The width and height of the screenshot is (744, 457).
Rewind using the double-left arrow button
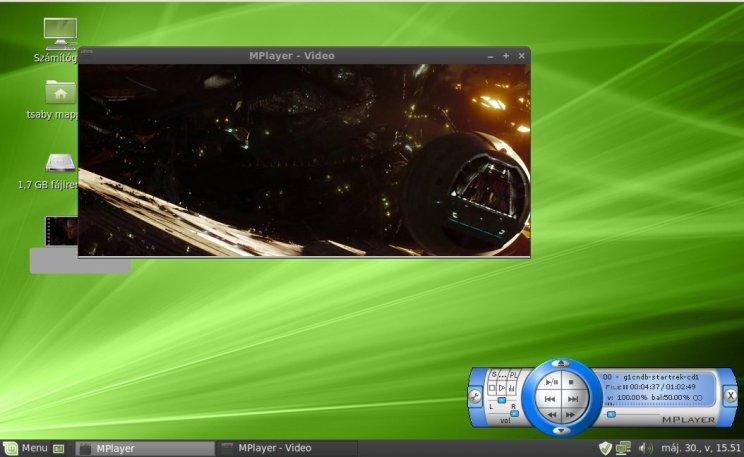click(552, 415)
